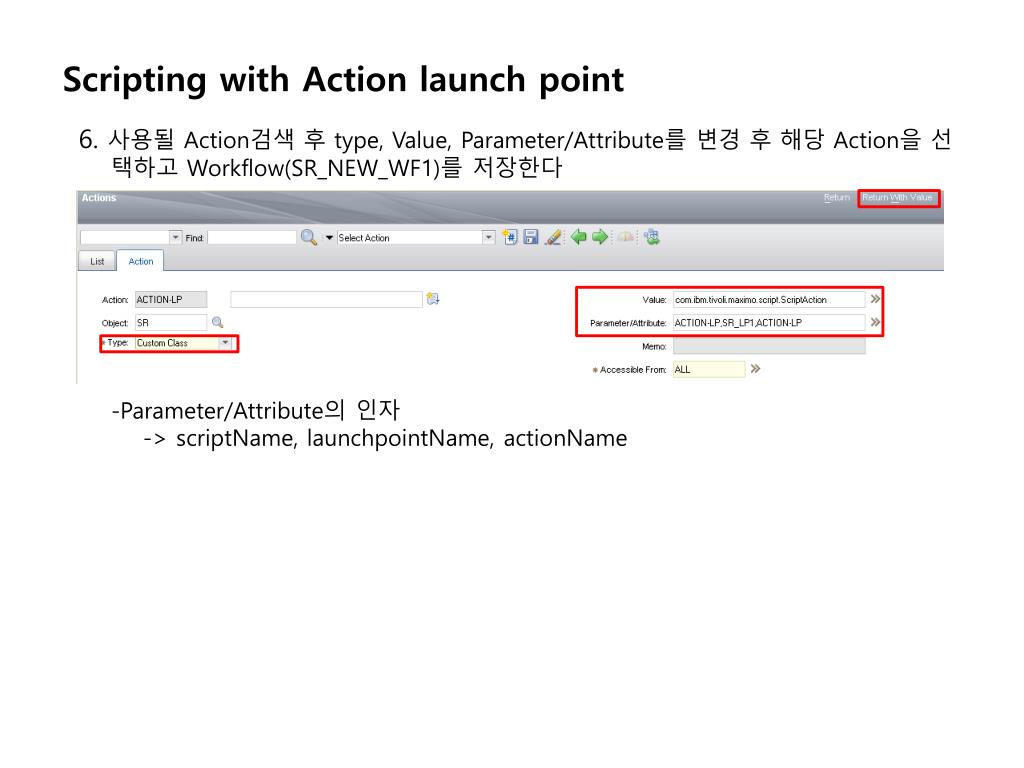Open the Type Custom Class dropdown
Image resolution: width=1024 pixels, height=768 pixels.
(225, 343)
